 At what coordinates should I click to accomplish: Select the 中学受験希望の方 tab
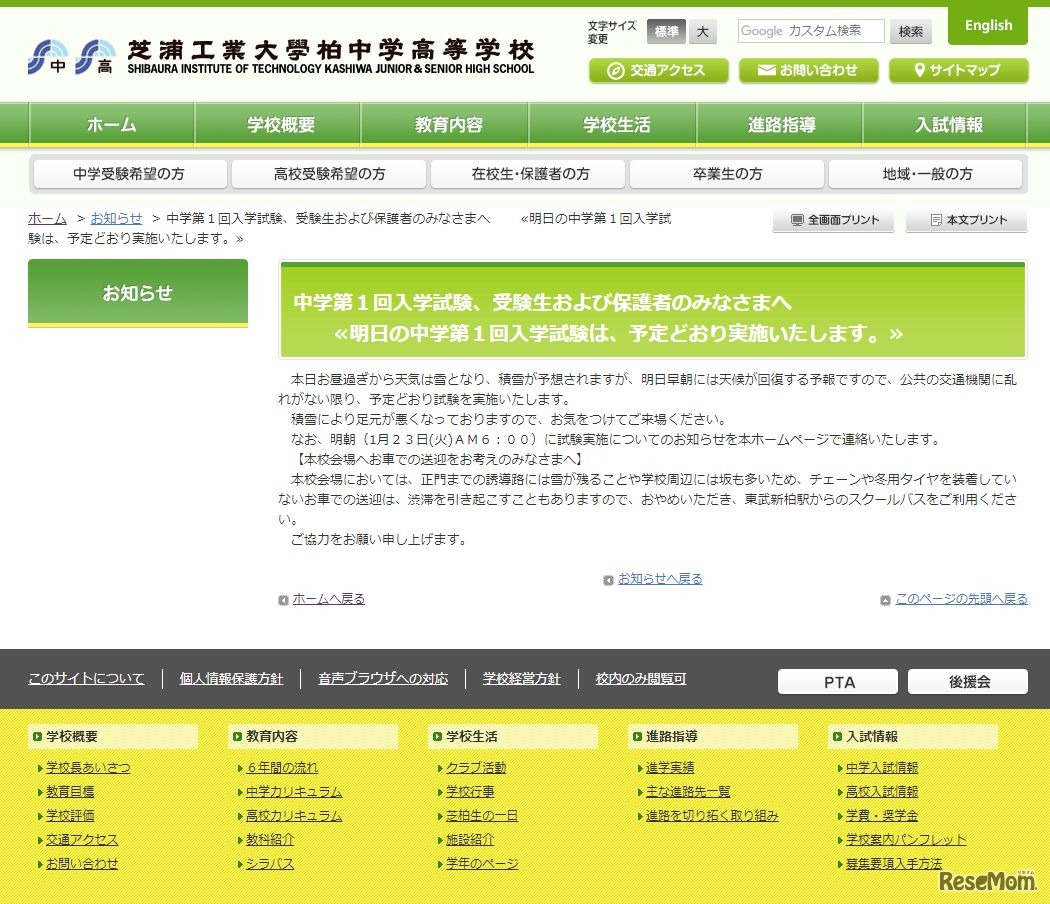pos(129,174)
